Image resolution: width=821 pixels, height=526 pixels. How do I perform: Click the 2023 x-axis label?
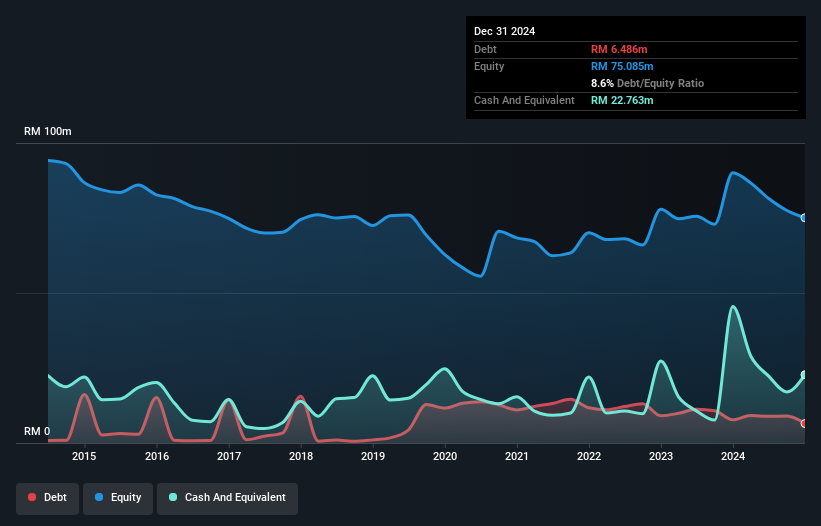pyautogui.click(x=661, y=456)
